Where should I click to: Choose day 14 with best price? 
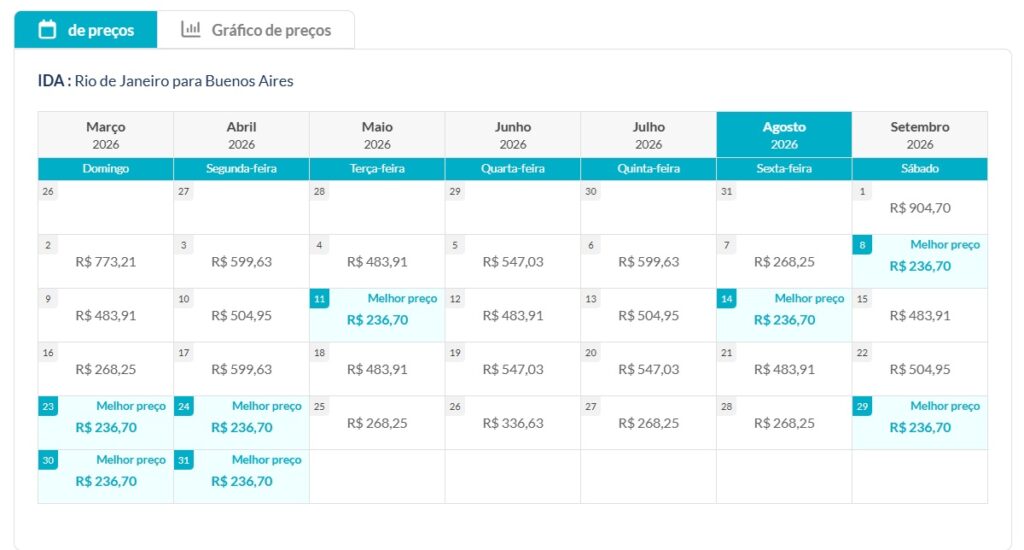coord(784,316)
